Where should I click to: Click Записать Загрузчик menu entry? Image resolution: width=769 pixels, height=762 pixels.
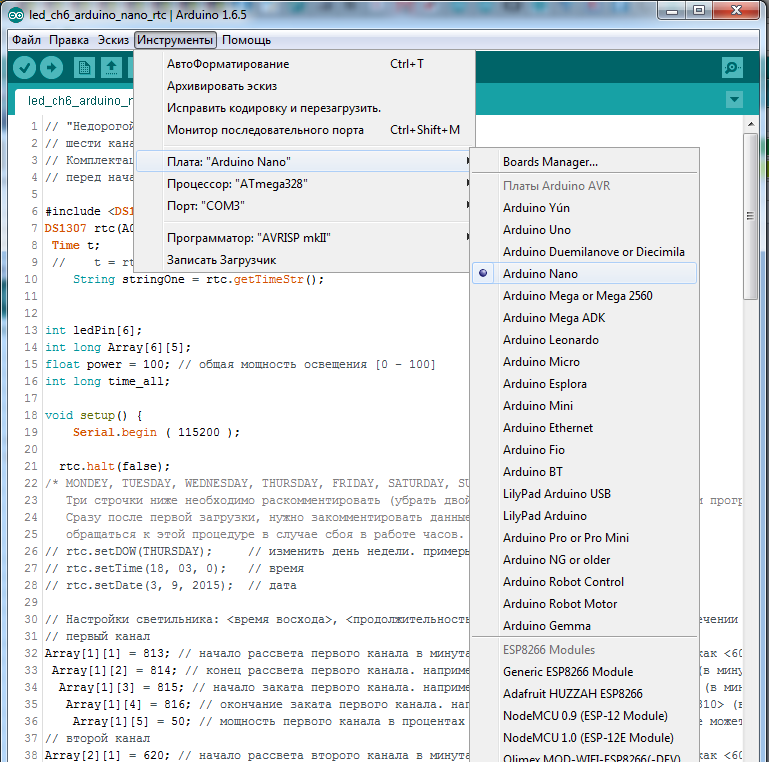click(220, 259)
